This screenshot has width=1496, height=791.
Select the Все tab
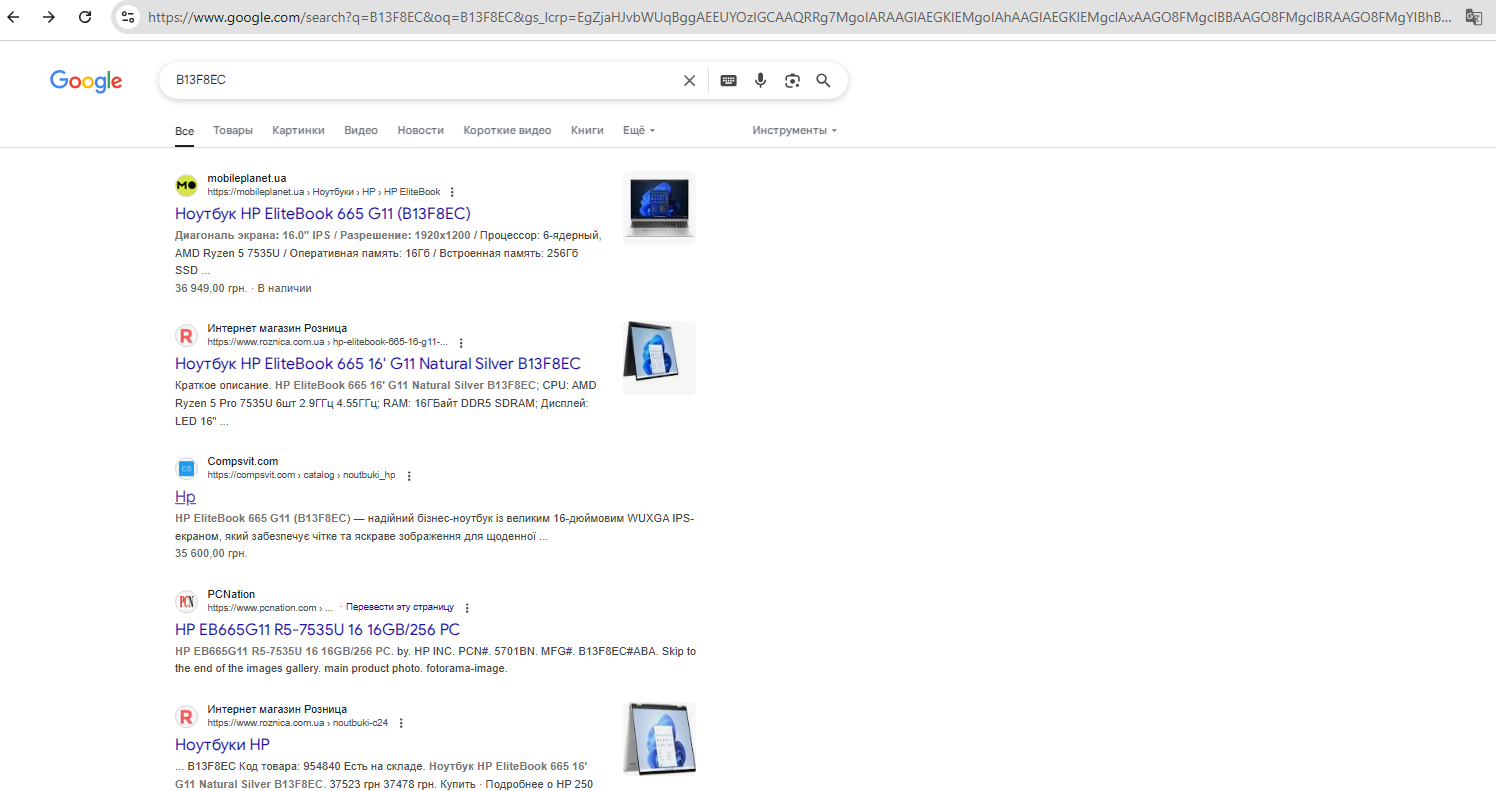184,131
